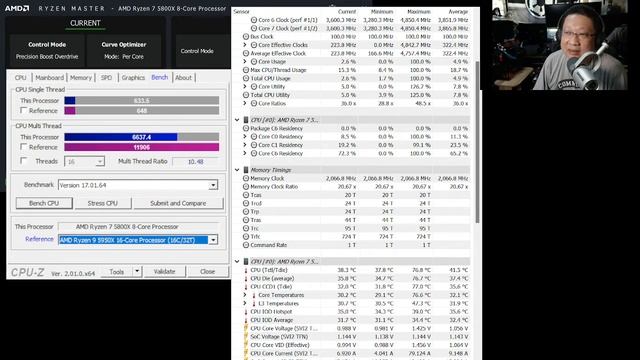Click Curve Optimizer panel in Ryzen Master

pos(124,51)
